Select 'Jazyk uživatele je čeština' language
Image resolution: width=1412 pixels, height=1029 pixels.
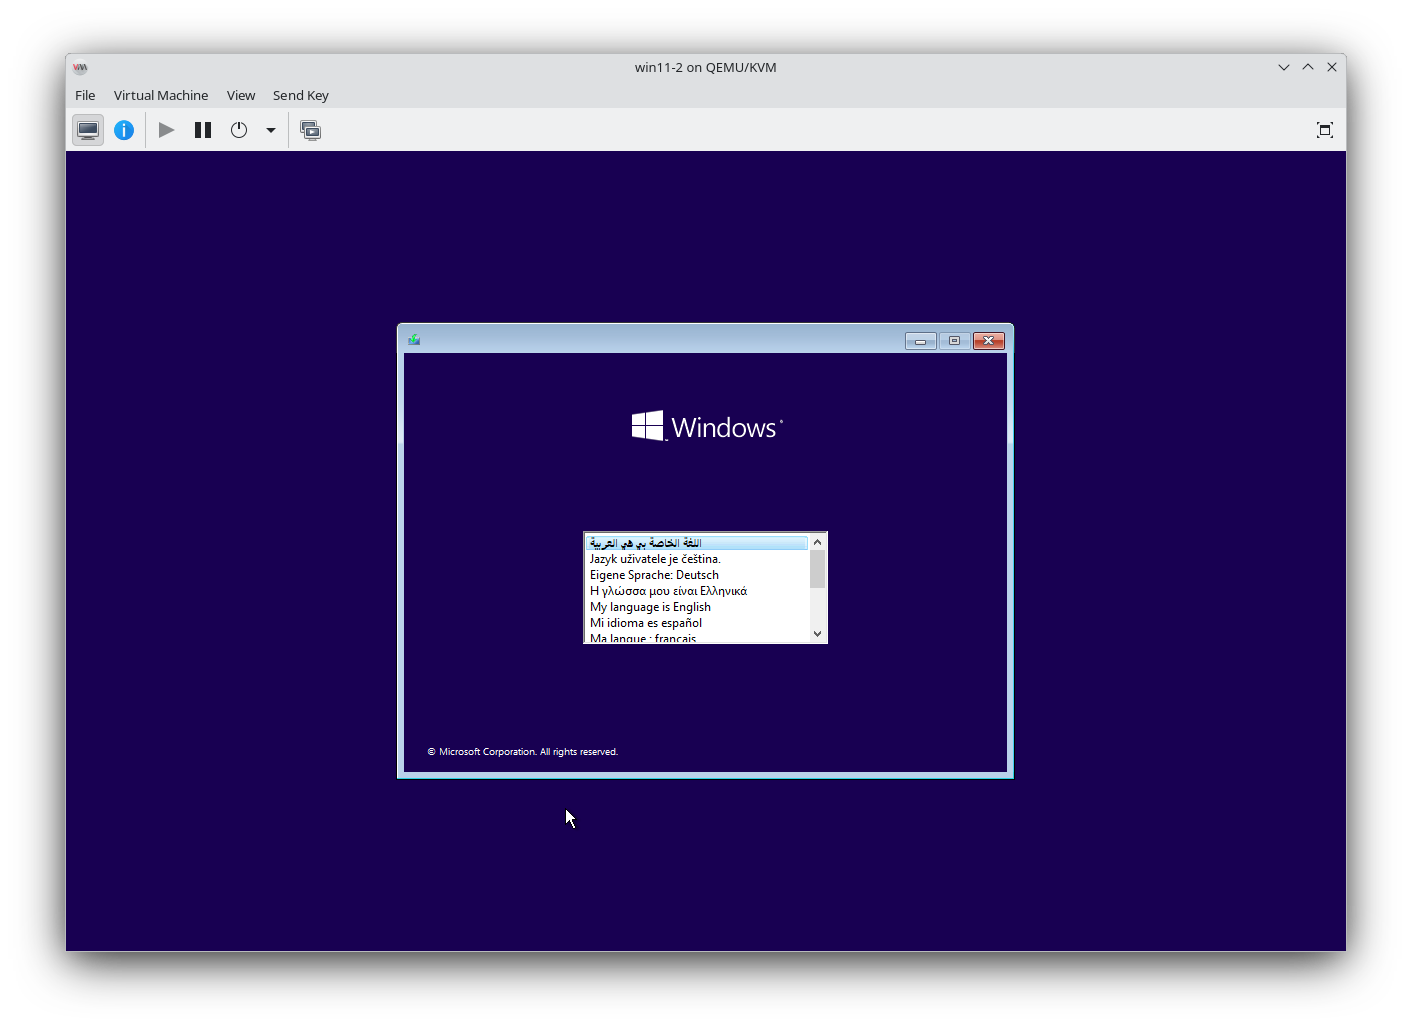click(697, 559)
